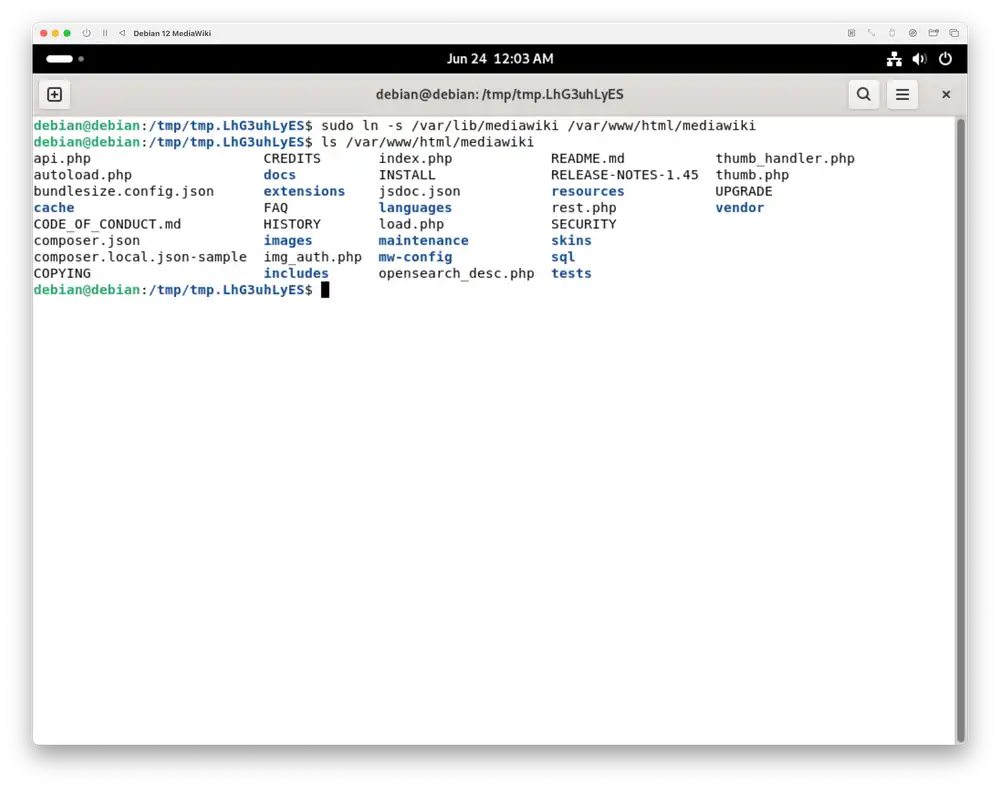Click the images directory name

point(288,241)
